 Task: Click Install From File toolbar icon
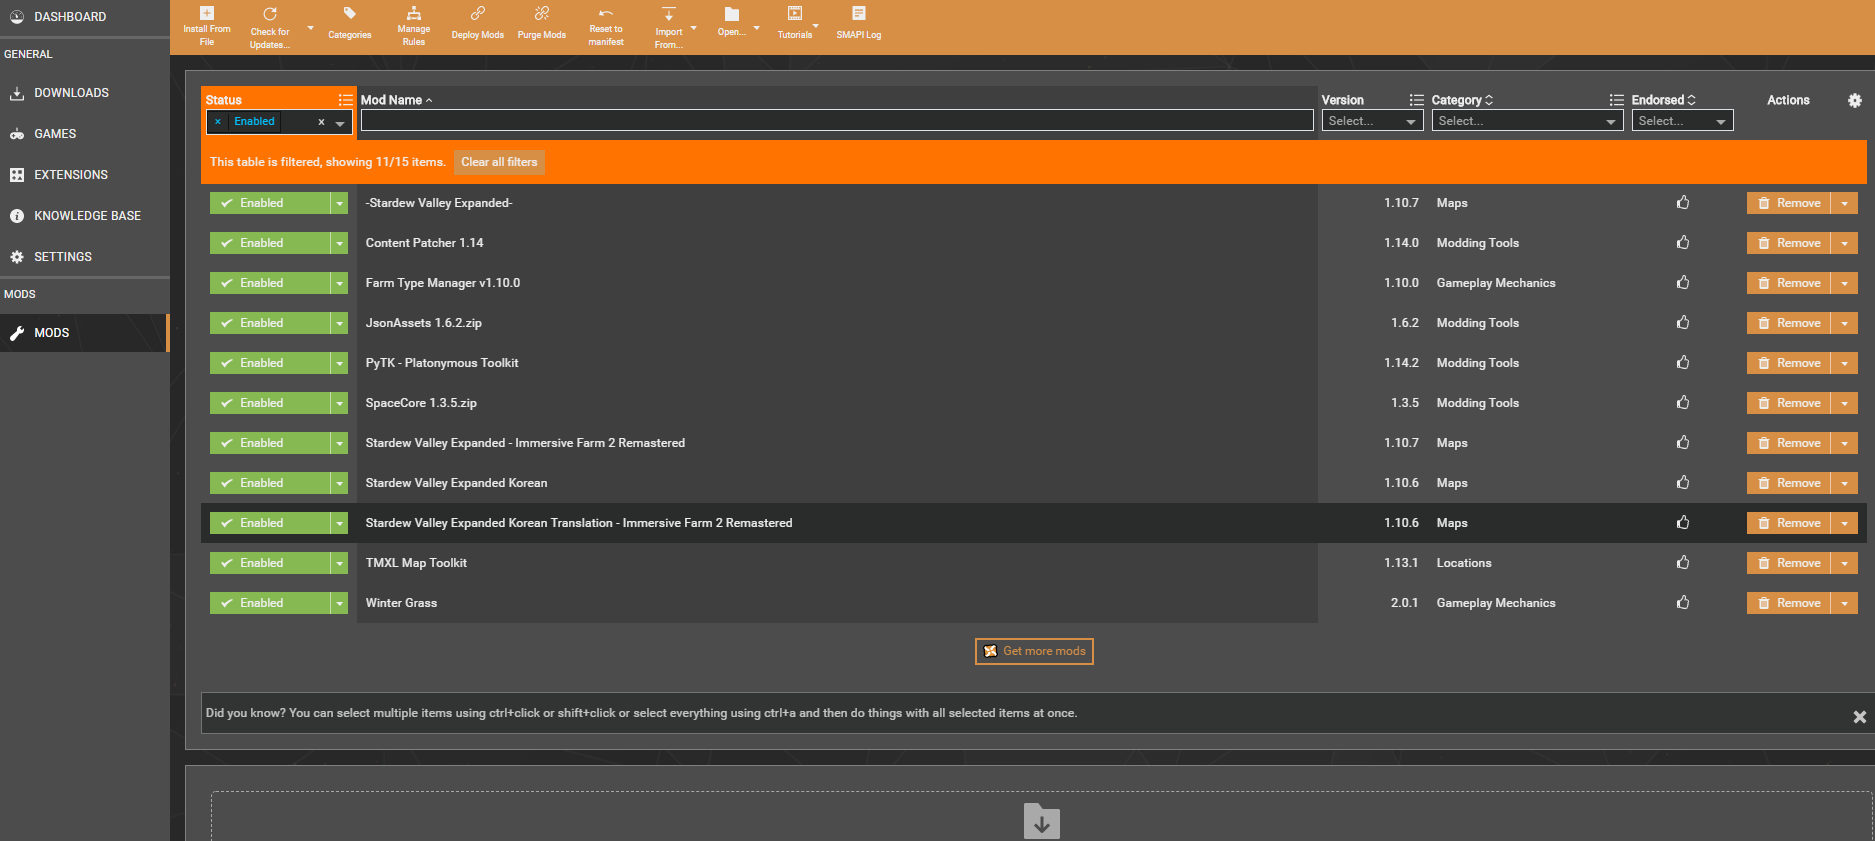(206, 14)
